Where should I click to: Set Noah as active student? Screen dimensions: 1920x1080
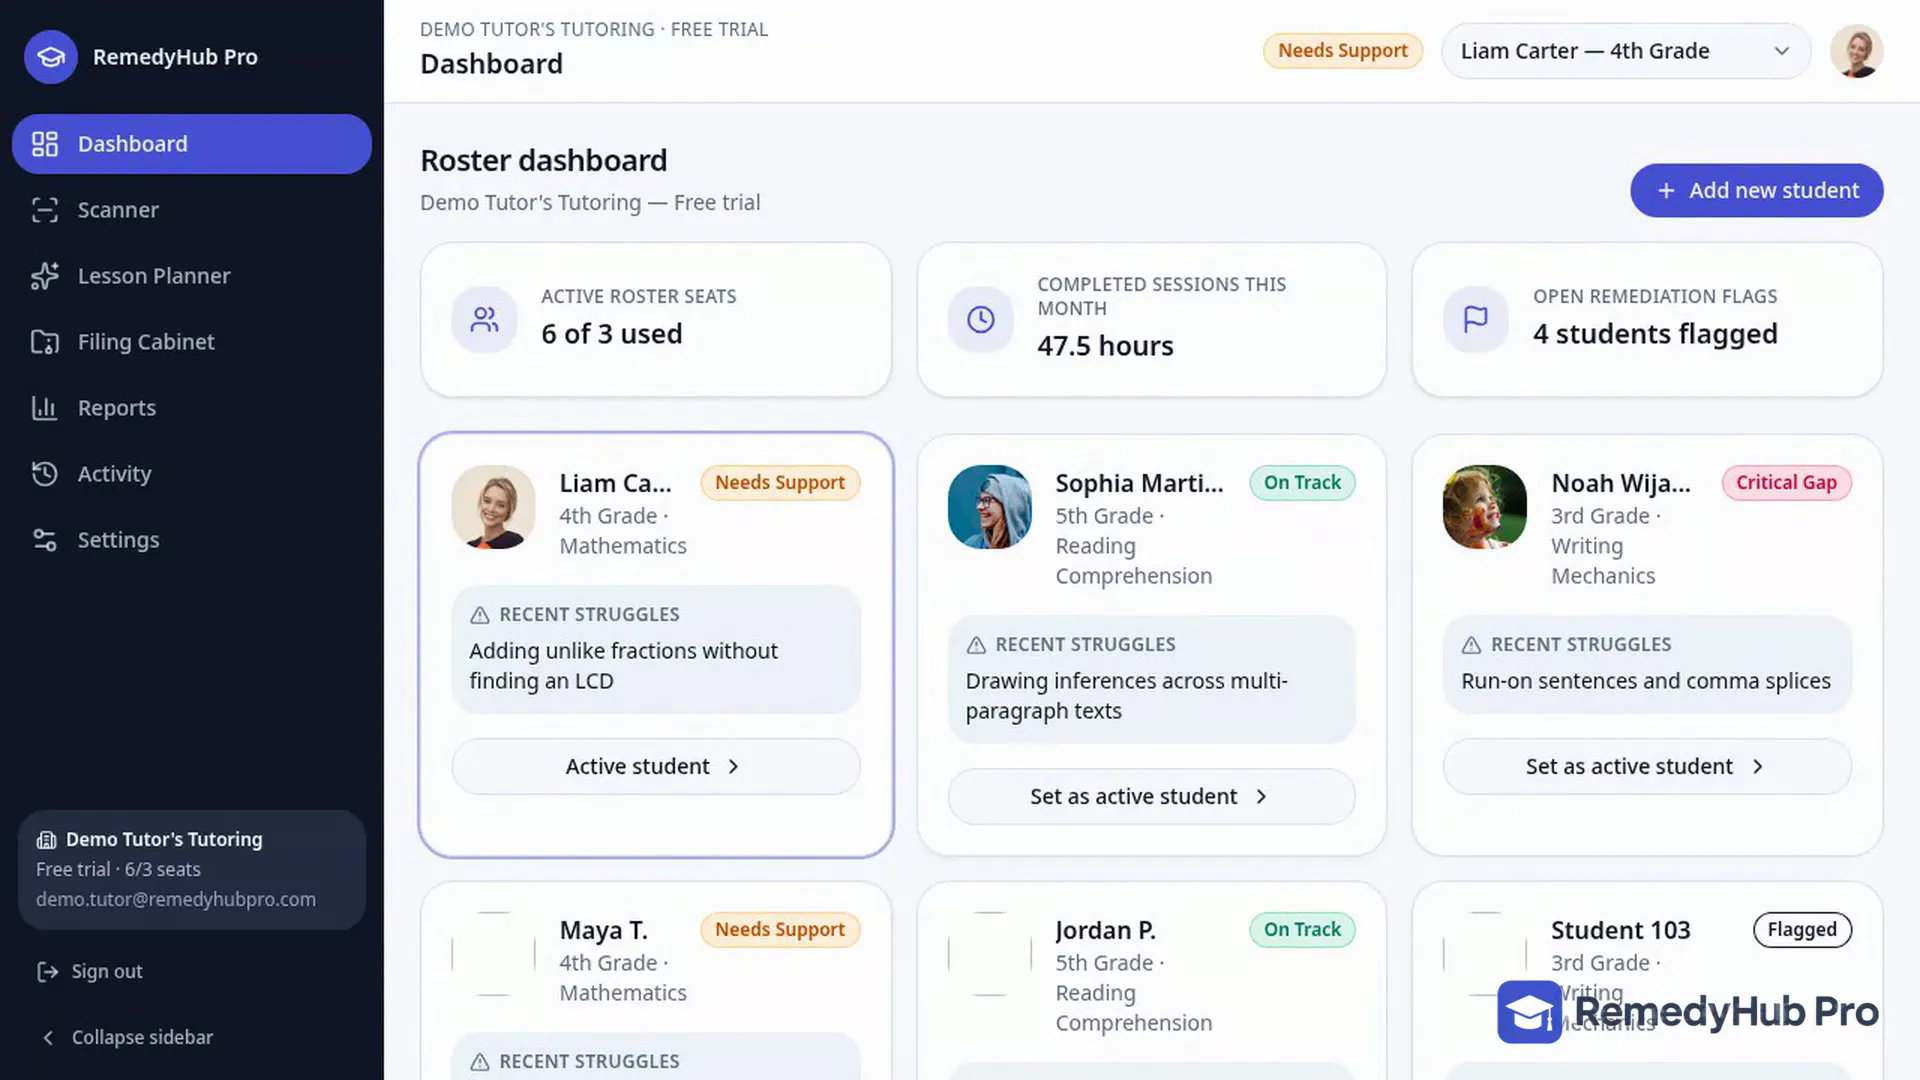point(1647,767)
